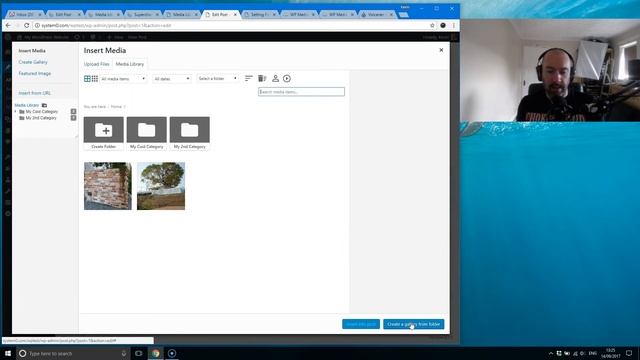Click Create a gallery from folder button
Image resolution: width=640 pixels, height=360 pixels.
pyautogui.click(x=413, y=324)
